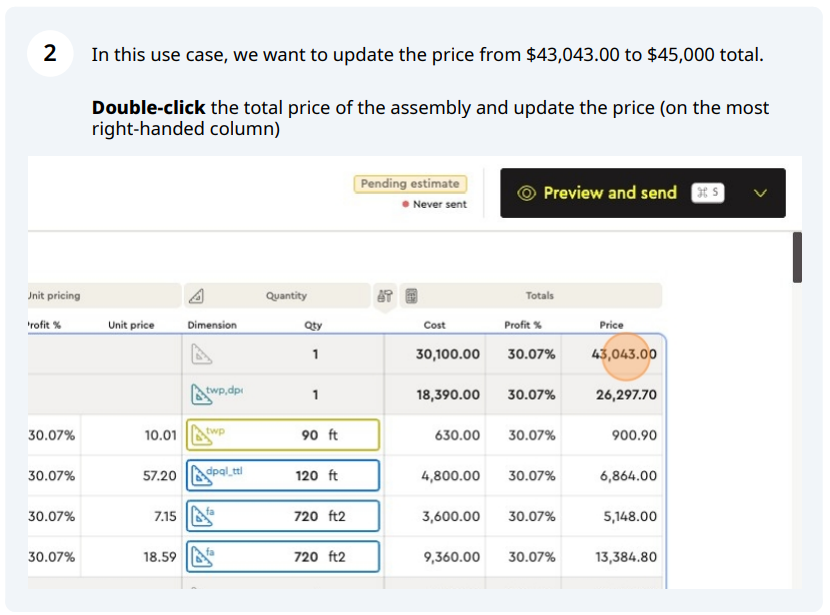Click the Preview and send button

pos(610,193)
